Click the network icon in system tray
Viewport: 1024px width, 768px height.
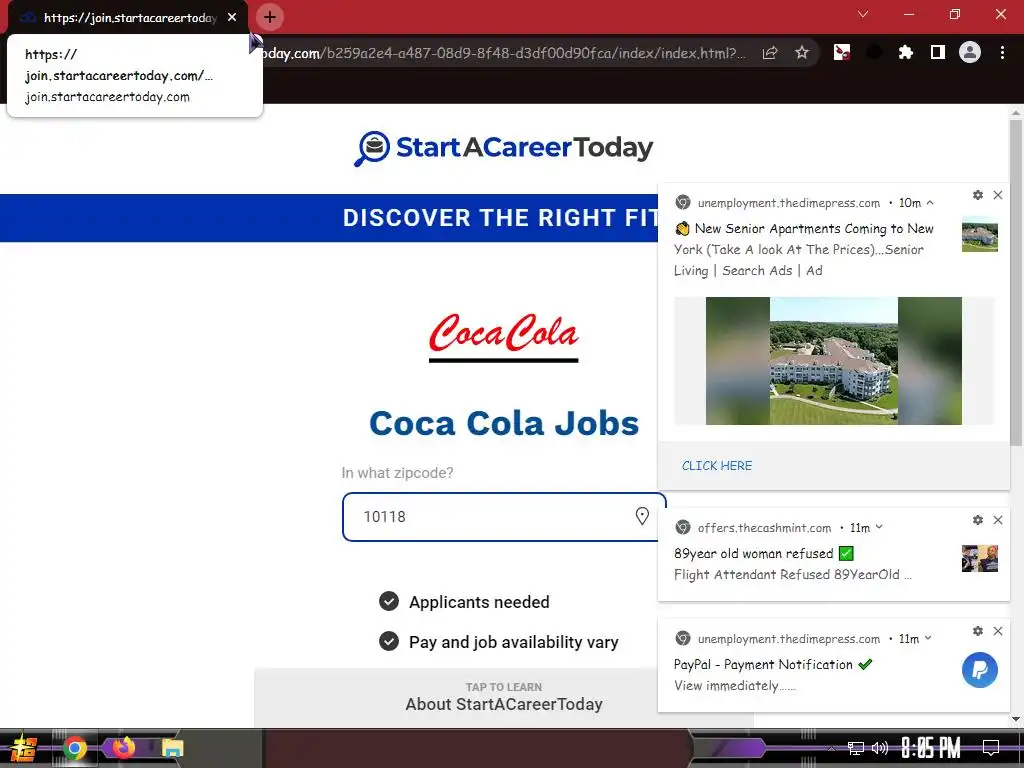click(856, 748)
